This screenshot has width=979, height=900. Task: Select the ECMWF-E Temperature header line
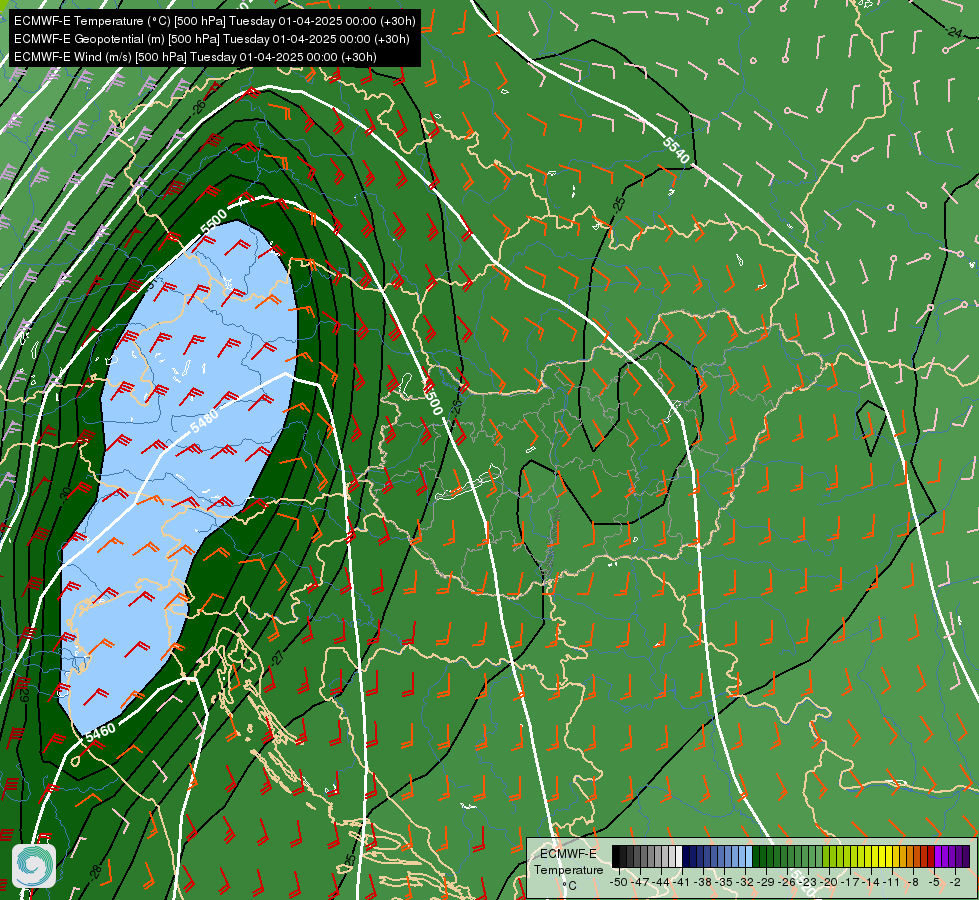pyautogui.click(x=215, y=21)
